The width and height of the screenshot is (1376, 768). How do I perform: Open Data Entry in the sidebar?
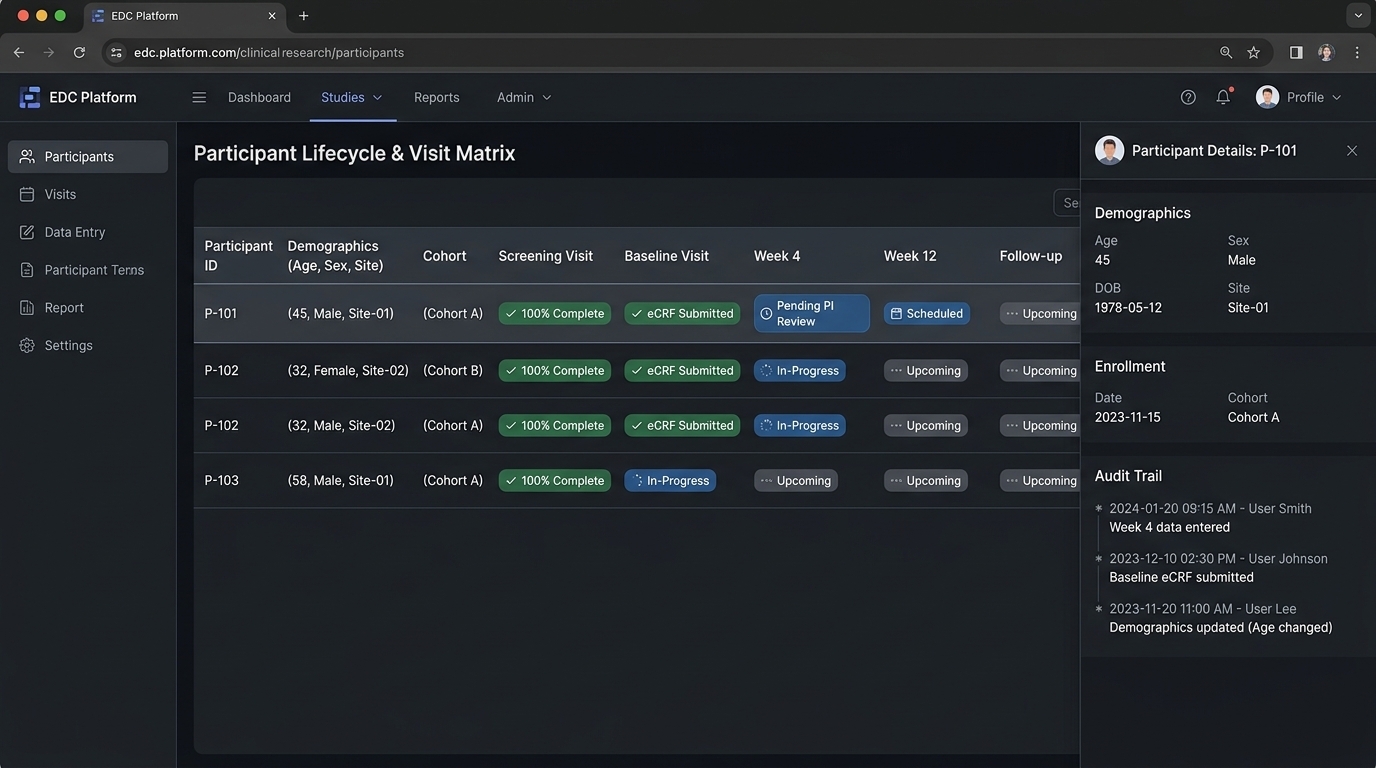coord(88,232)
